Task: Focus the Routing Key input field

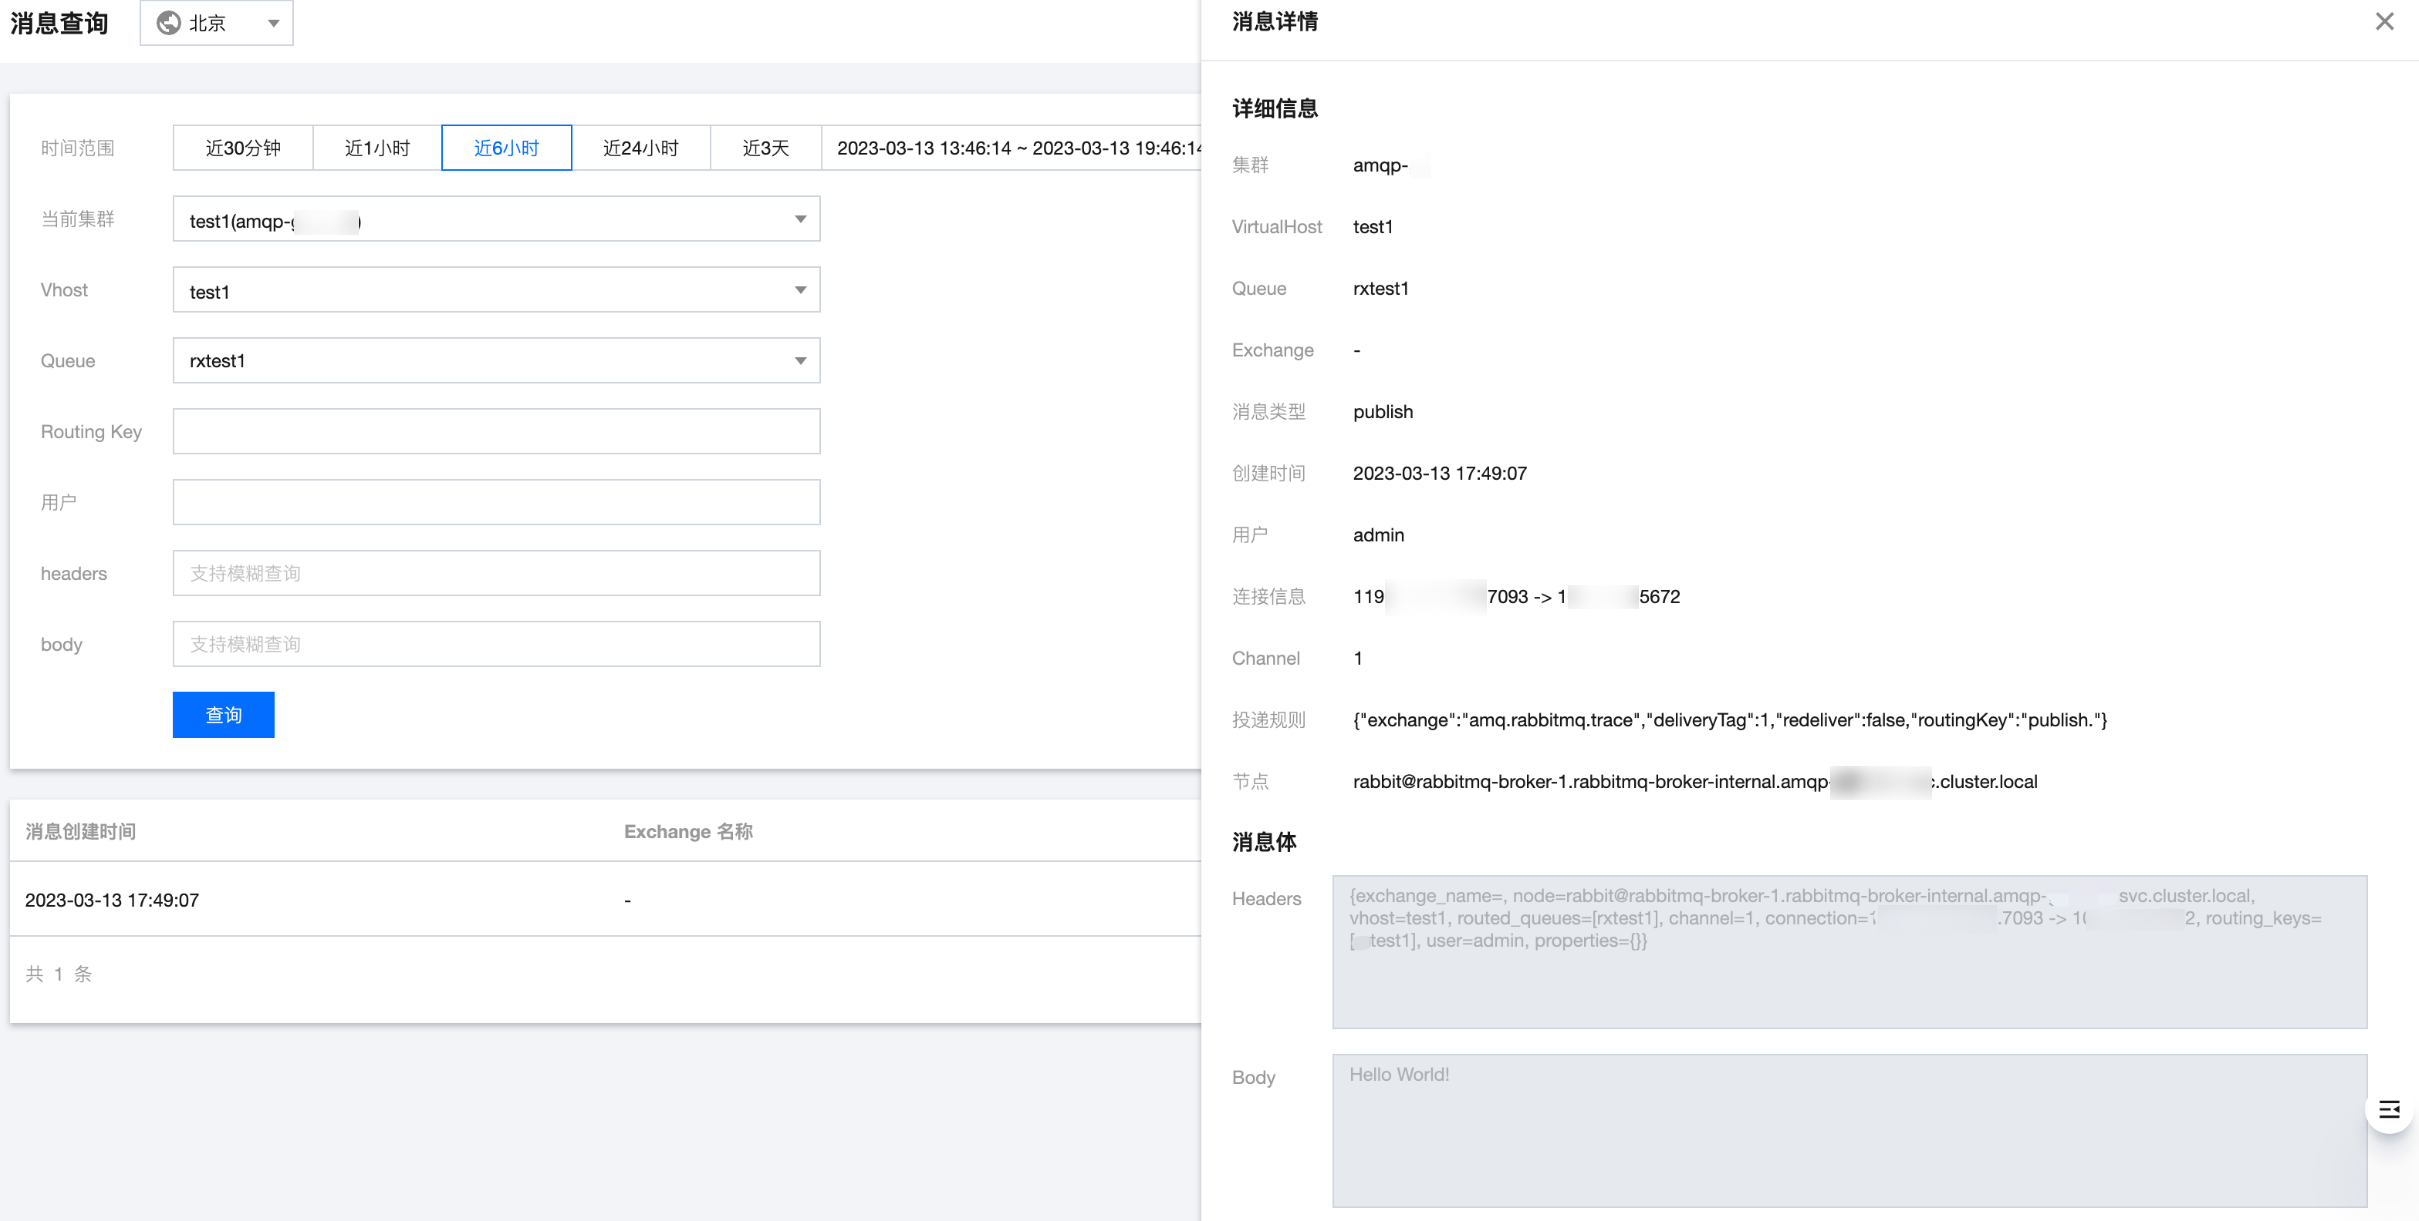Action: [496, 432]
